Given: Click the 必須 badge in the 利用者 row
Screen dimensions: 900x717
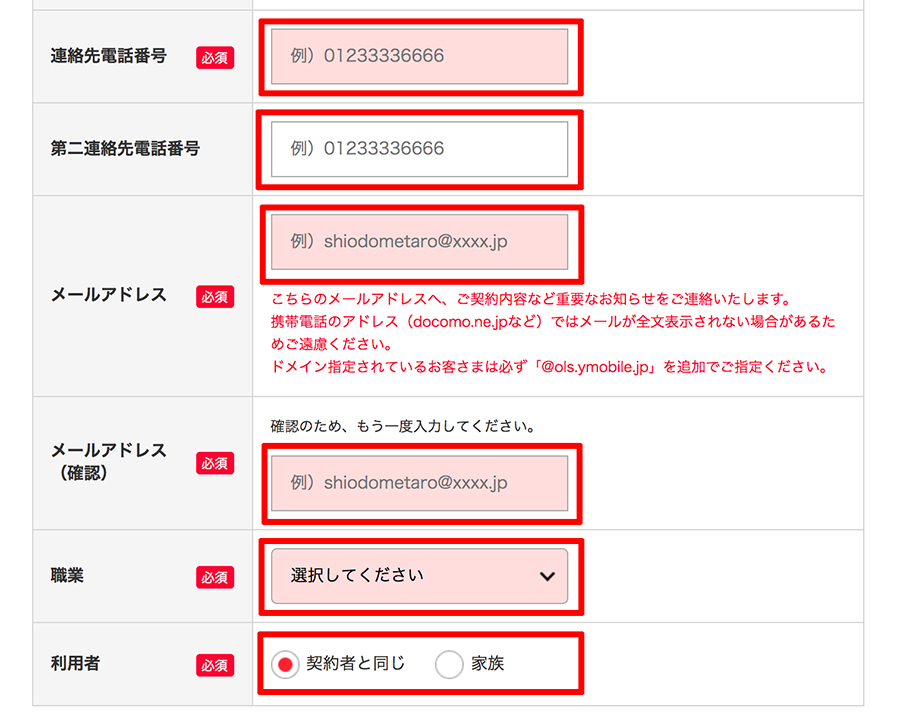Looking at the screenshot, I should pyautogui.click(x=215, y=665).
